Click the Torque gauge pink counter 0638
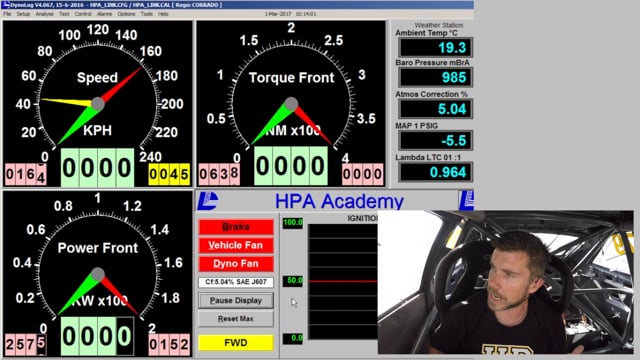640x360 pixels. (x=219, y=174)
